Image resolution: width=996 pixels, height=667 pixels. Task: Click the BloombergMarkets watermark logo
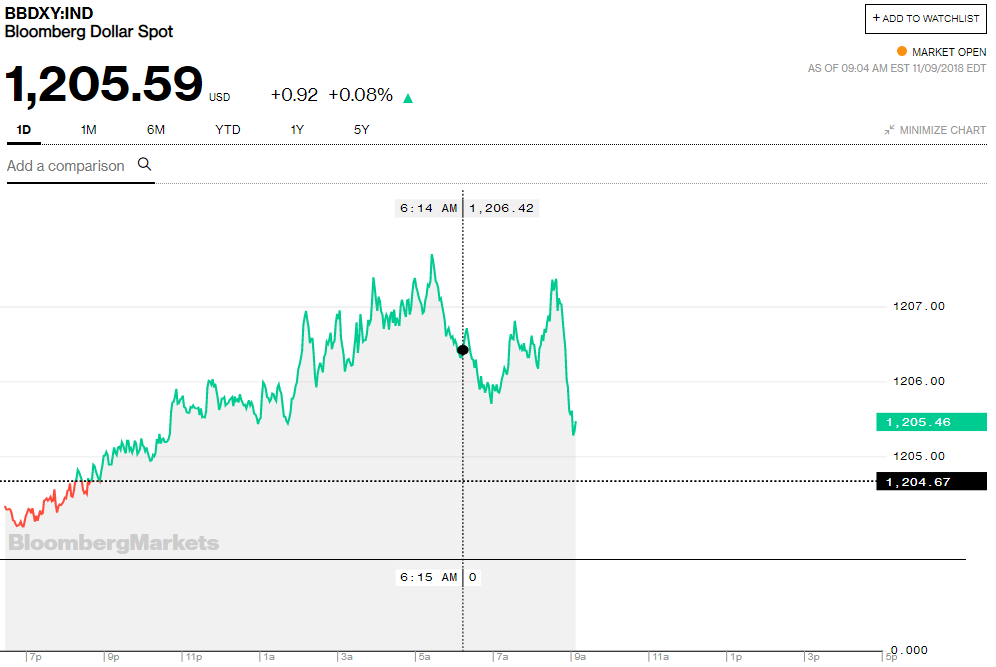coord(113,543)
